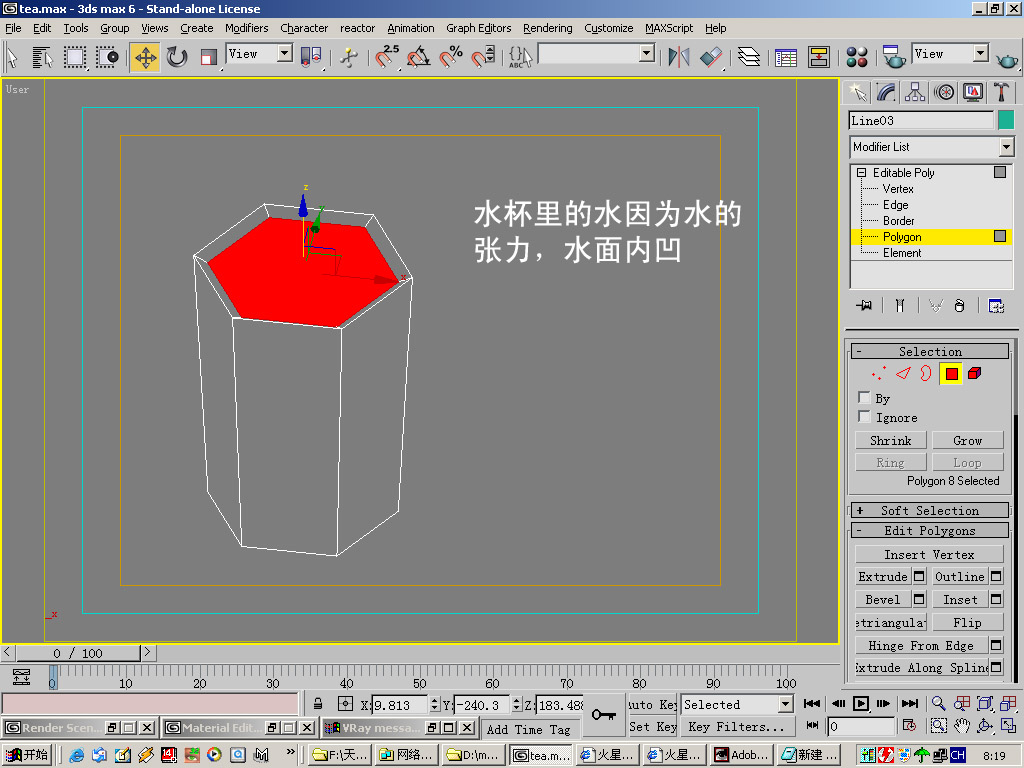1024x768 pixels.
Task: Click the Shrink selection button
Action: [x=890, y=440]
